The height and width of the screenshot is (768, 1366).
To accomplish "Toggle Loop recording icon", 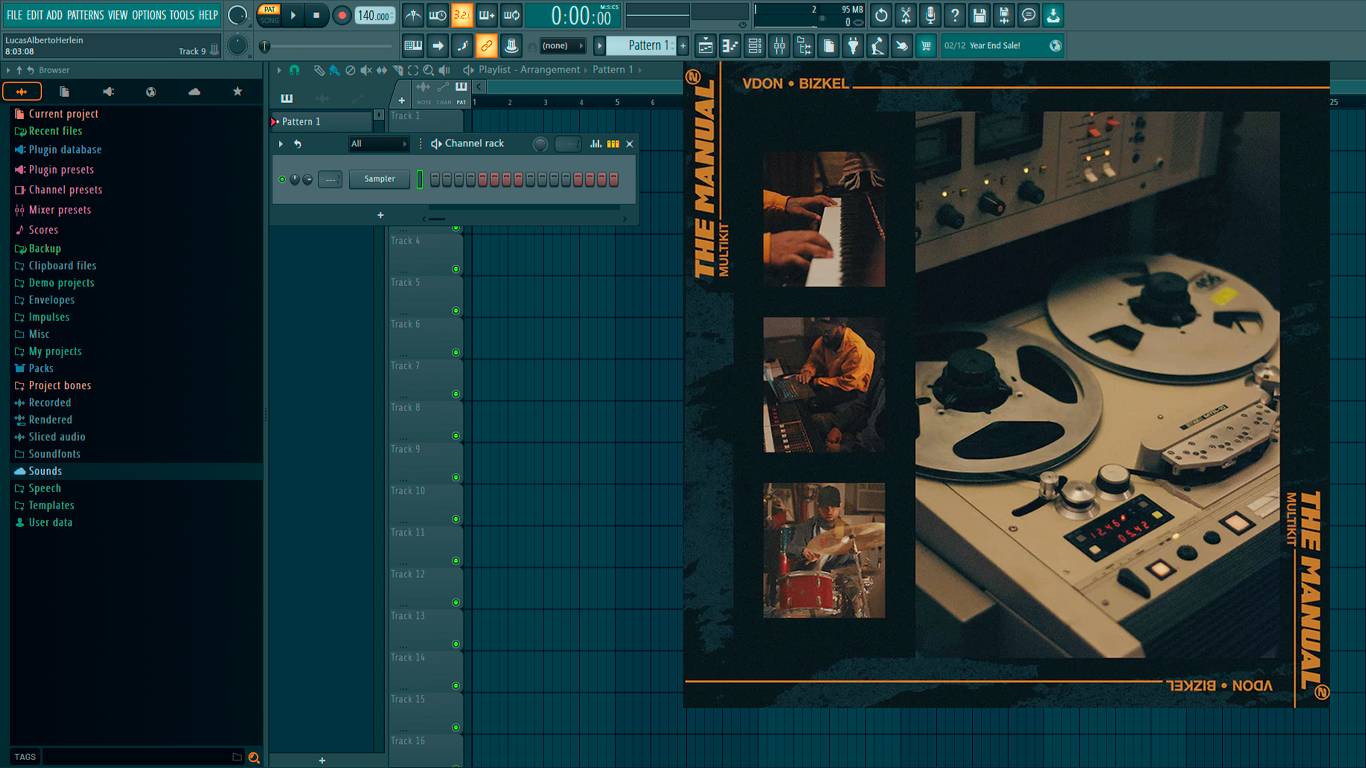I will [x=511, y=15].
